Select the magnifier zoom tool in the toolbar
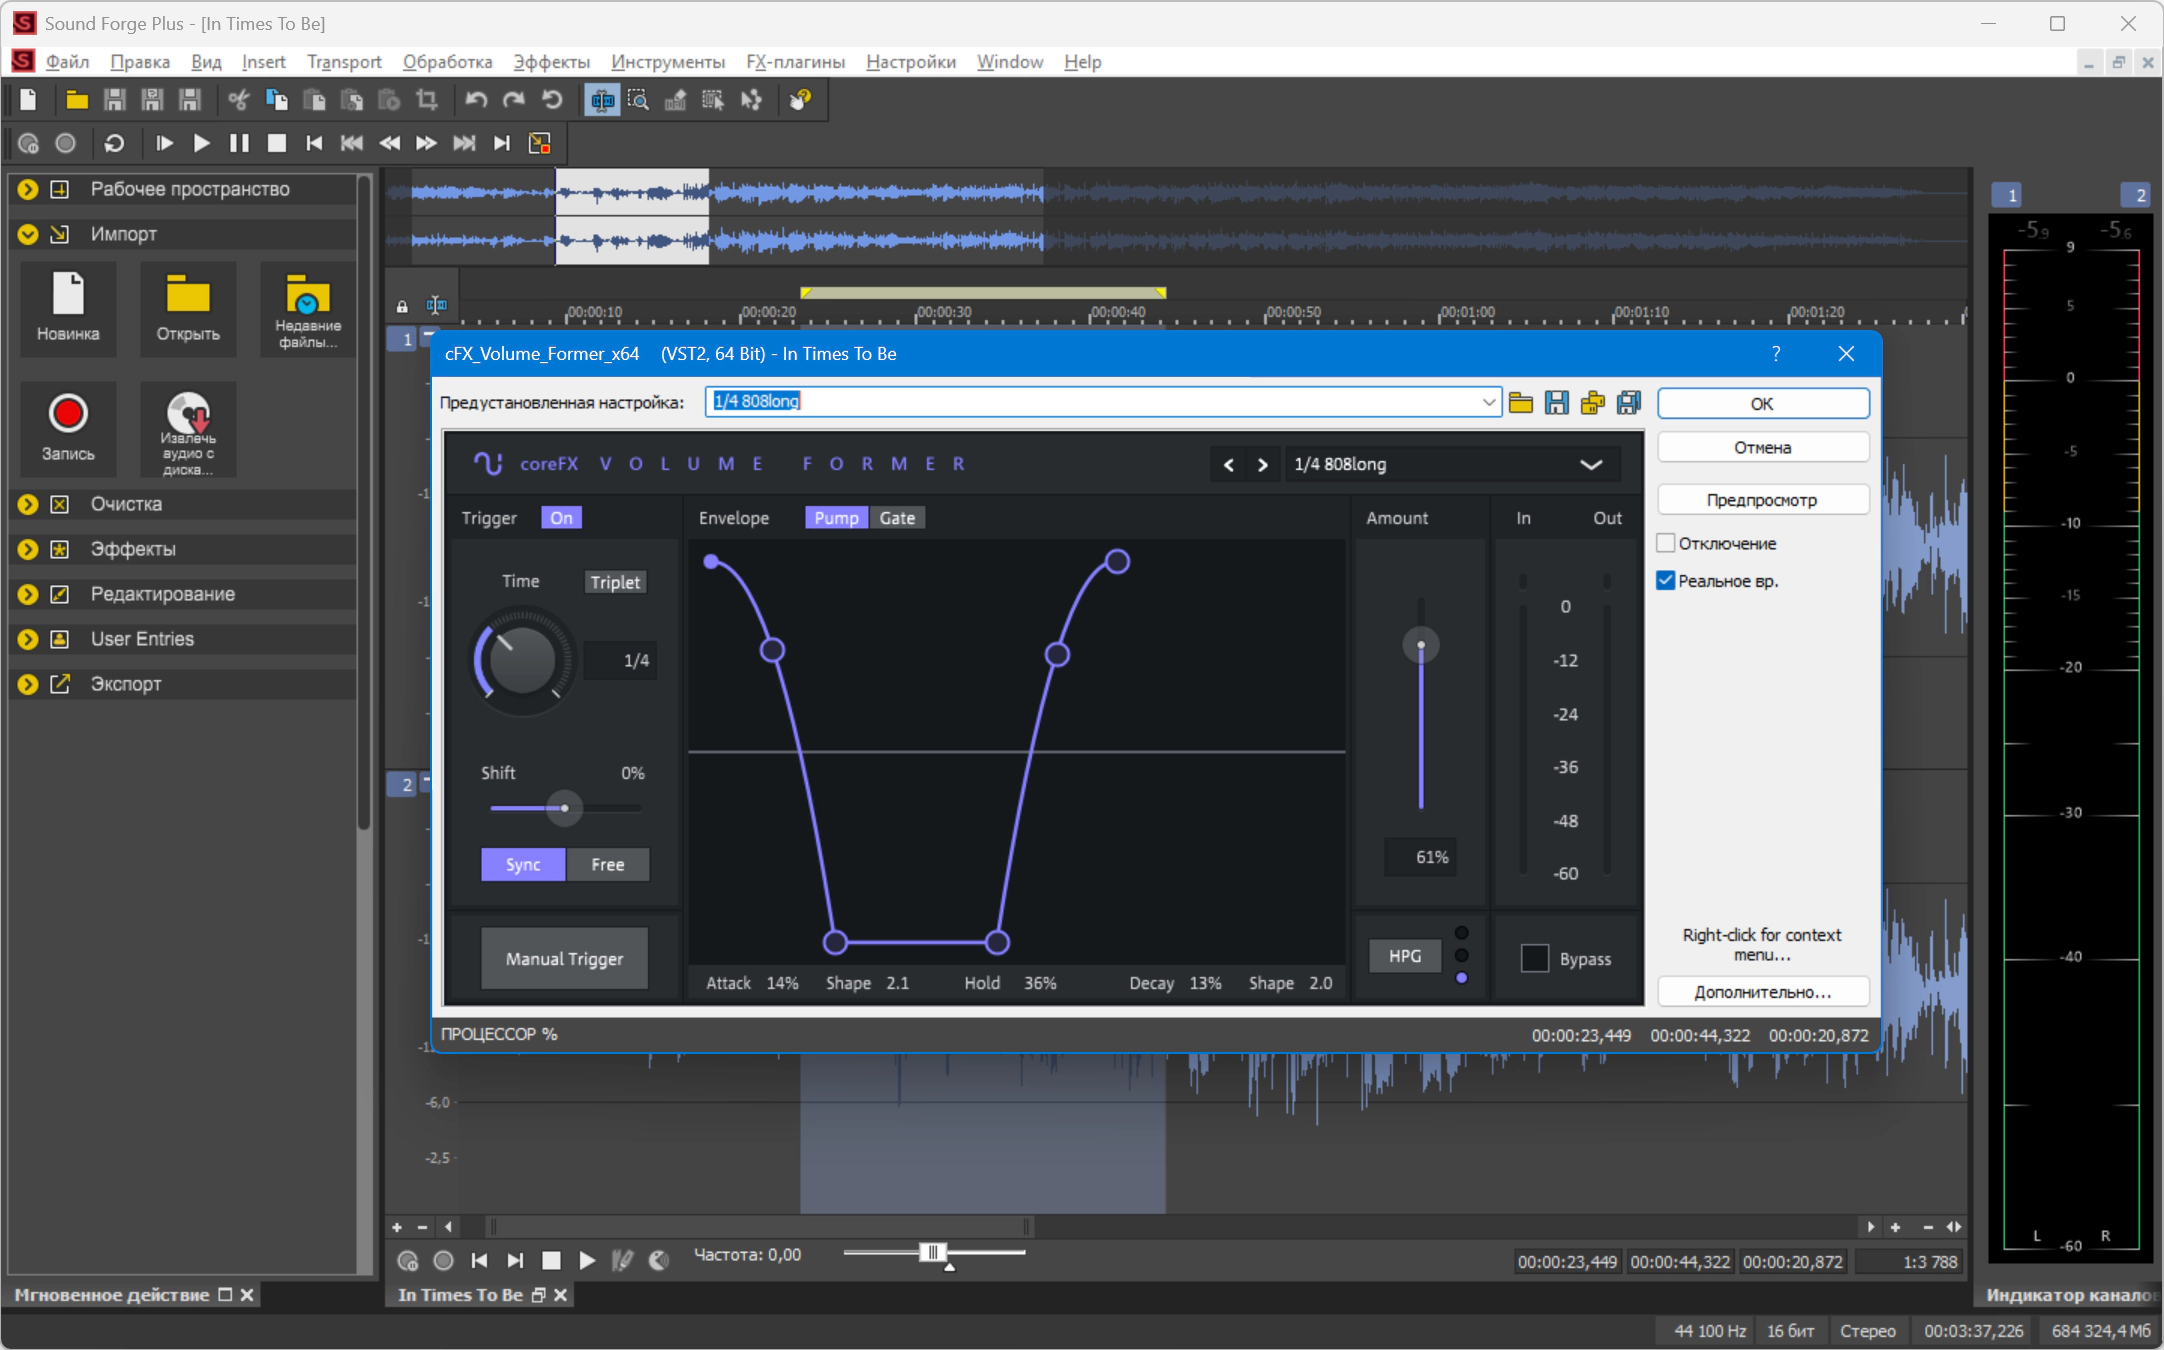Image resolution: width=2164 pixels, height=1350 pixels. pyautogui.click(x=638, y=100)
